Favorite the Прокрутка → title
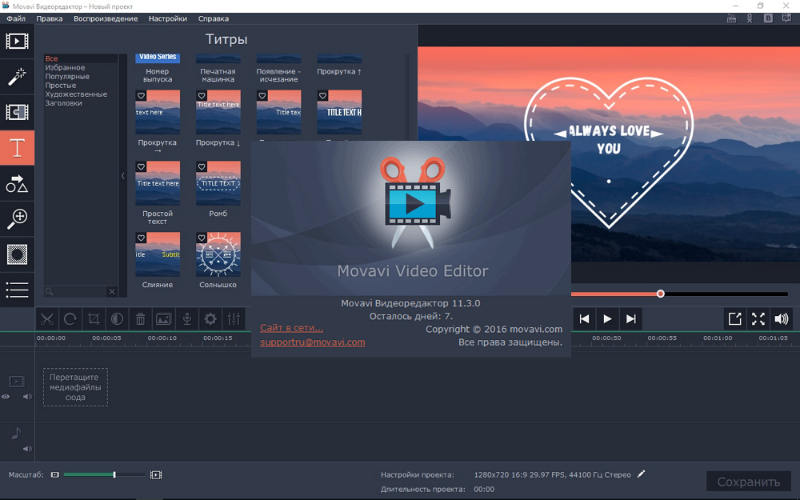The width and height of the screenshot is (800, 500). pos(141,95)
